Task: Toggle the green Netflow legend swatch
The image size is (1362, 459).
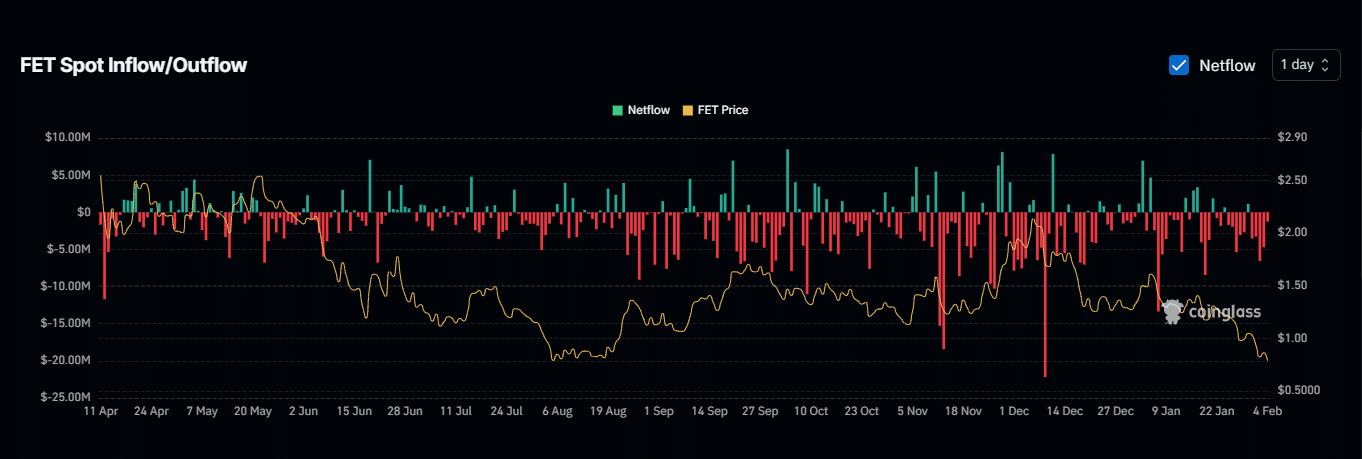Action: [x=617, y=110]
